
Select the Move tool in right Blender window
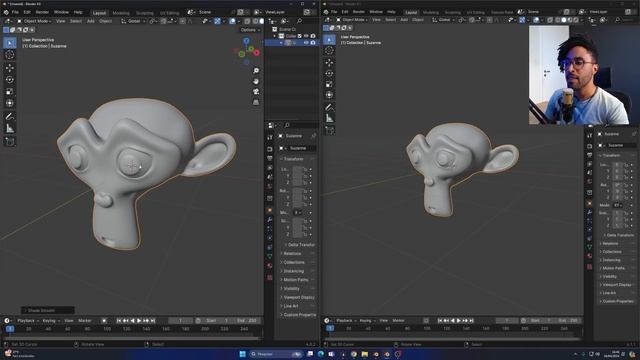[x=329, y=62]
